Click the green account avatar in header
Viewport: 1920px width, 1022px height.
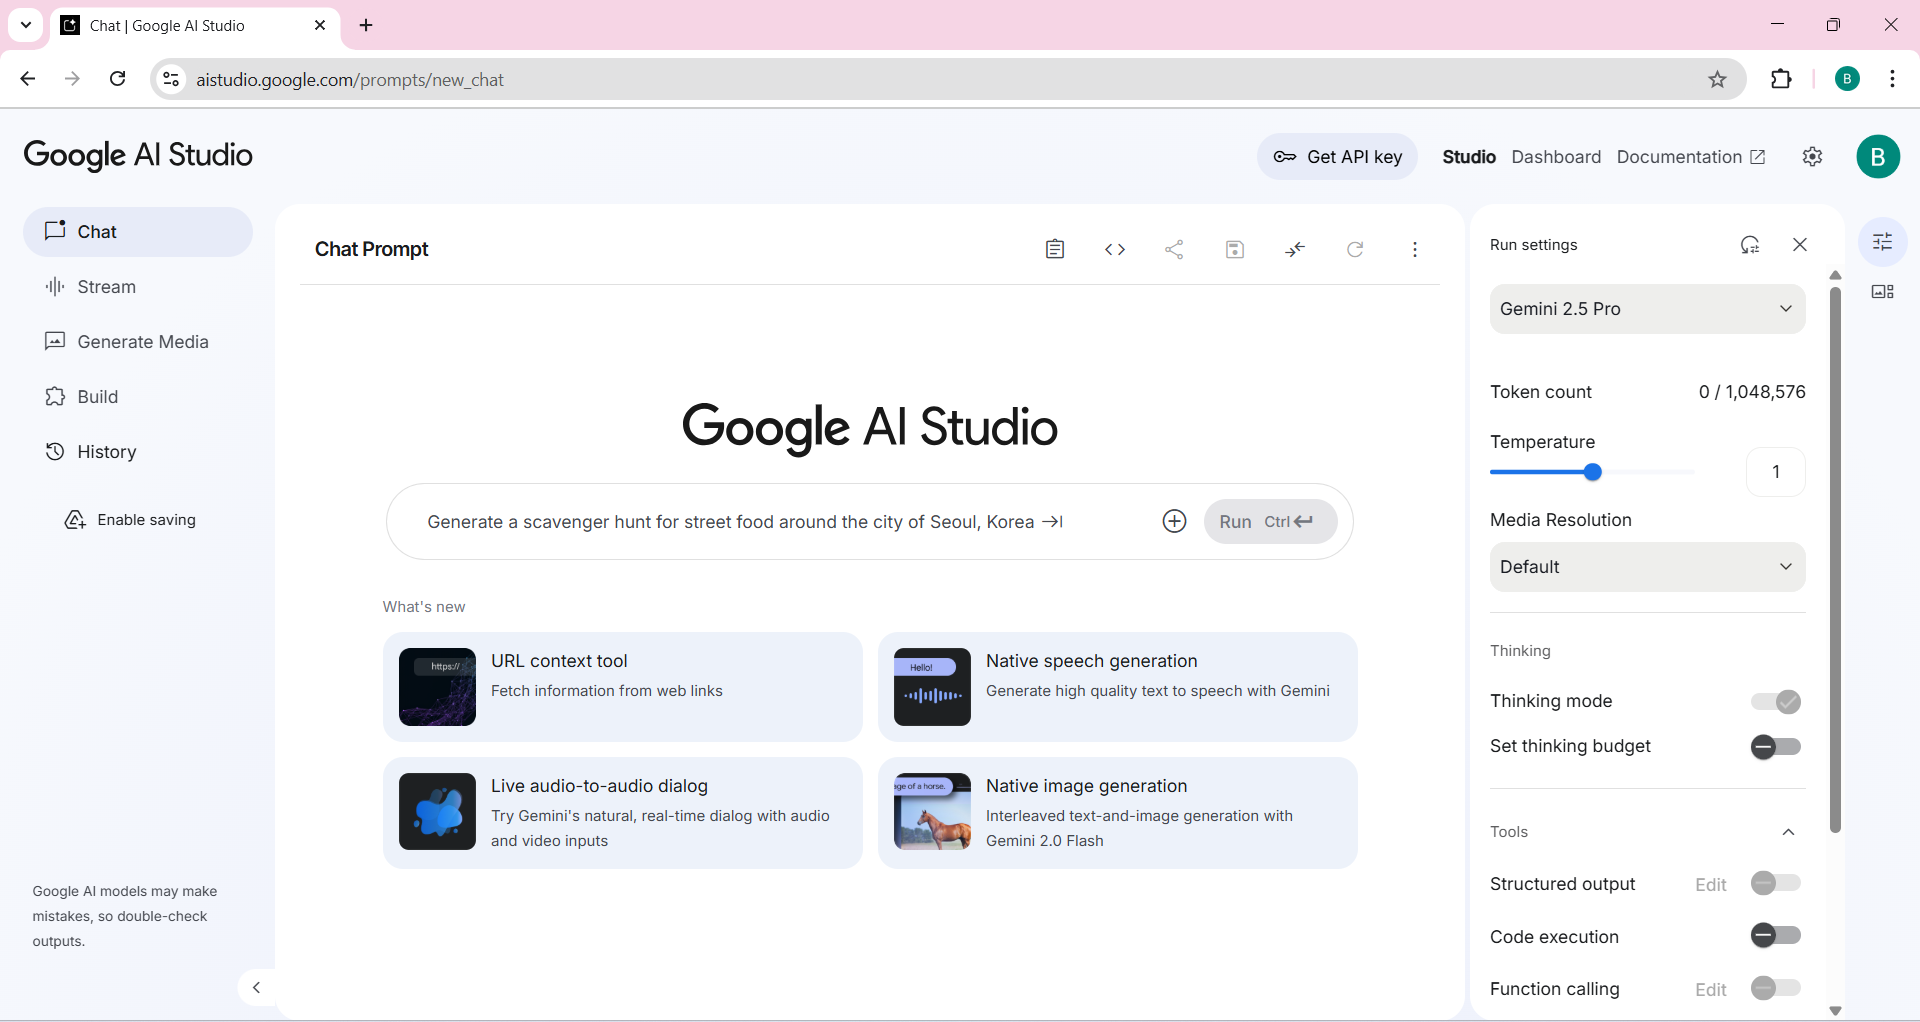[x=1878, y=157]
